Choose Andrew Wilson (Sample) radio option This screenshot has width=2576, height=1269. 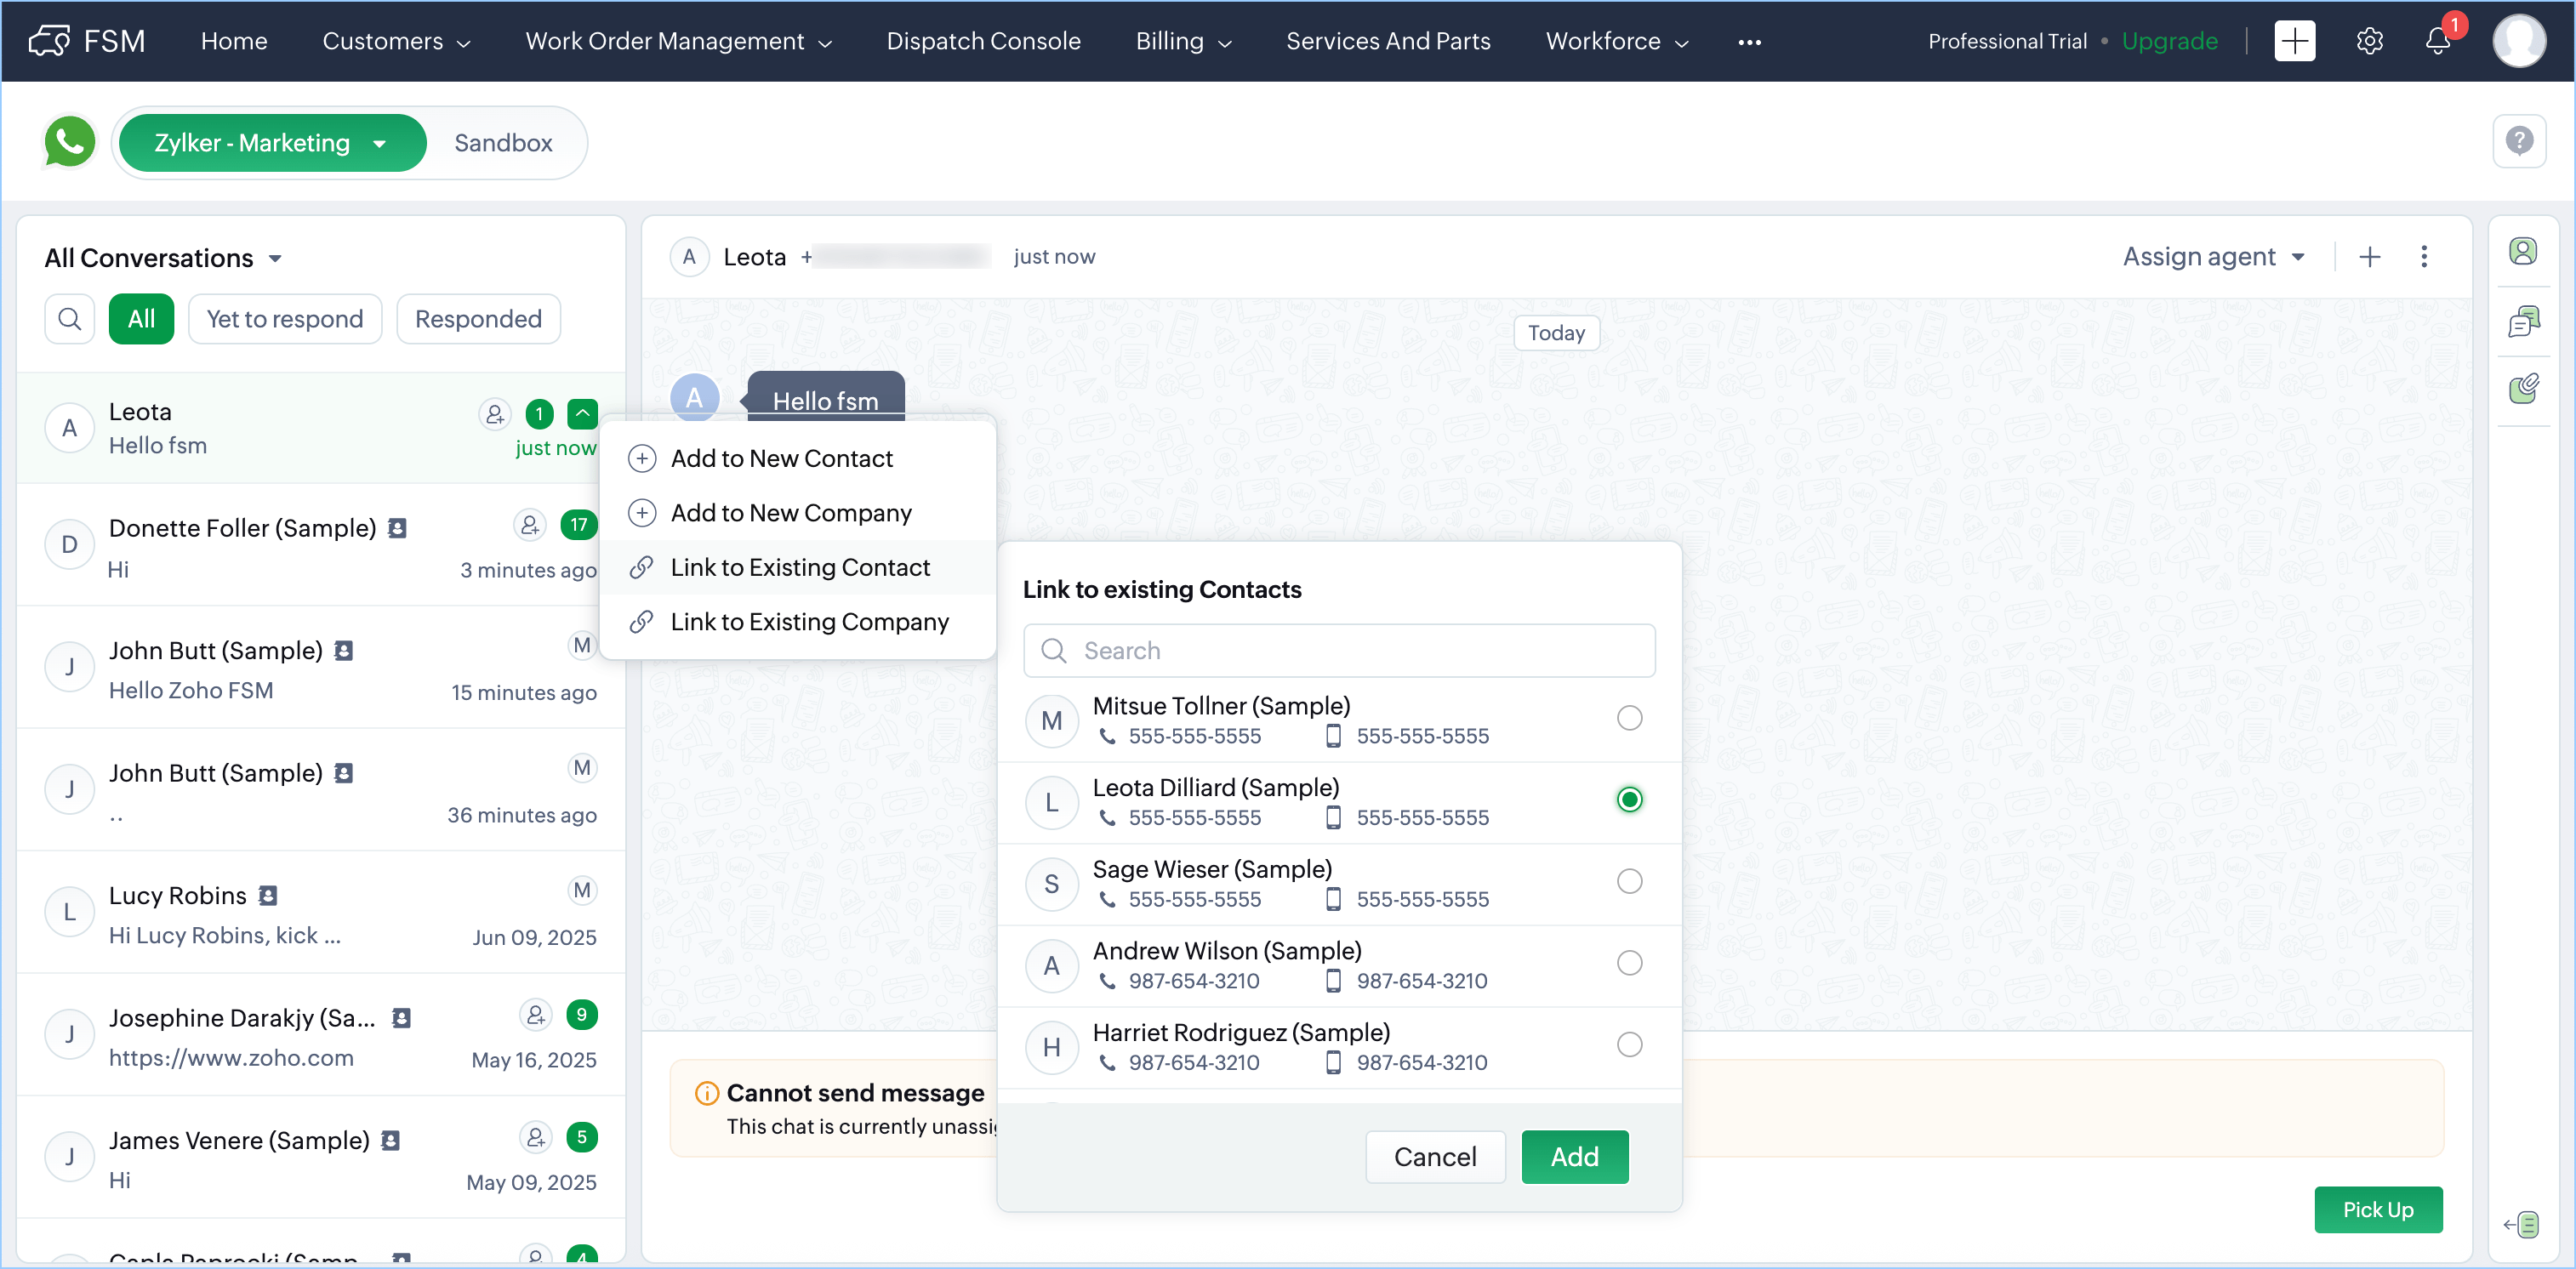[1629, 963]
